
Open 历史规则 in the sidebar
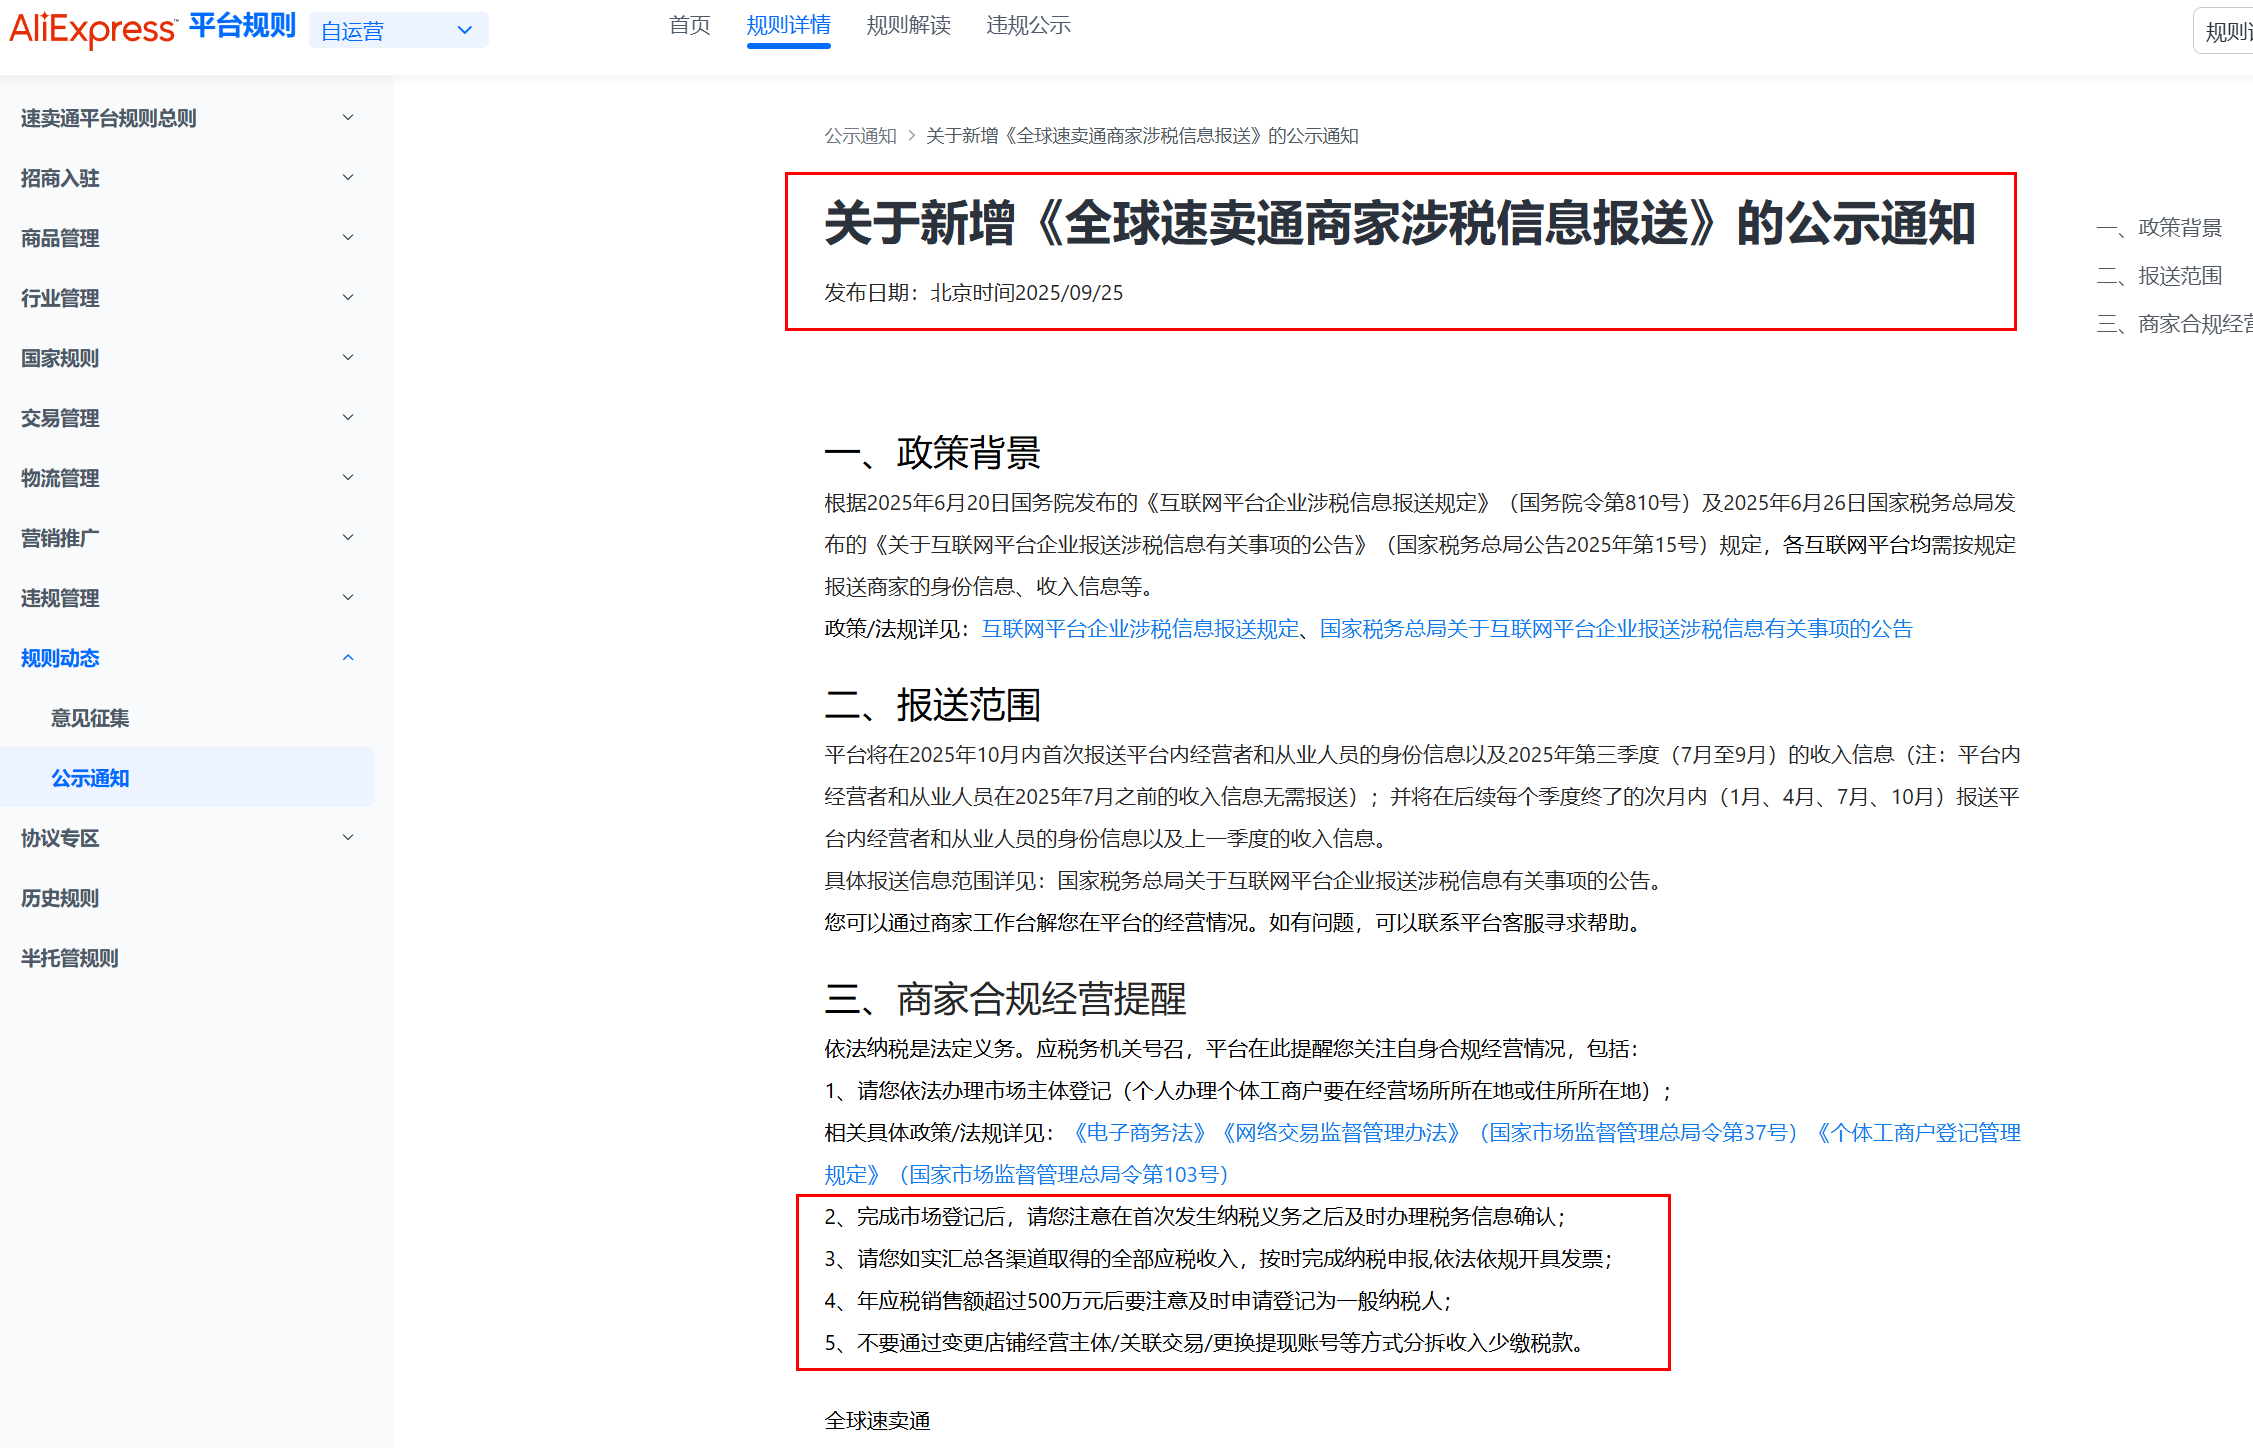coord(60,898)
